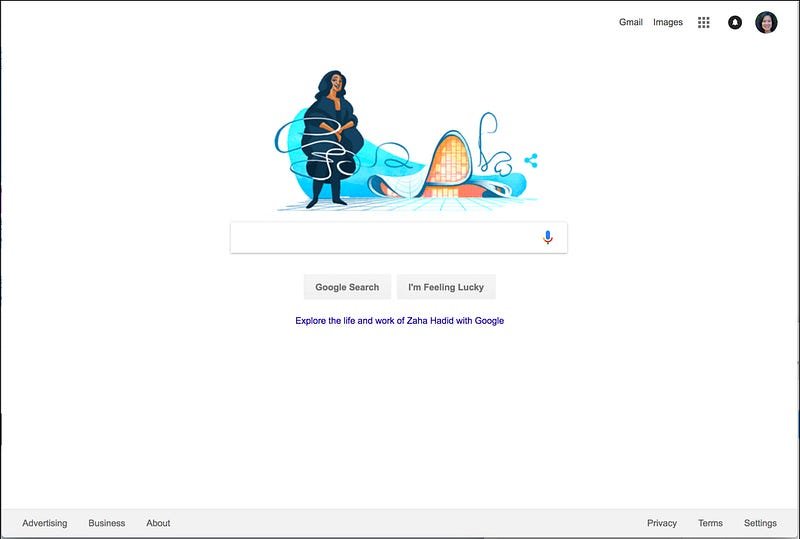This screenshot has height=539, width=800.
Task: Open the Explore Zaha Hadid link
Action: pos(399,321)
